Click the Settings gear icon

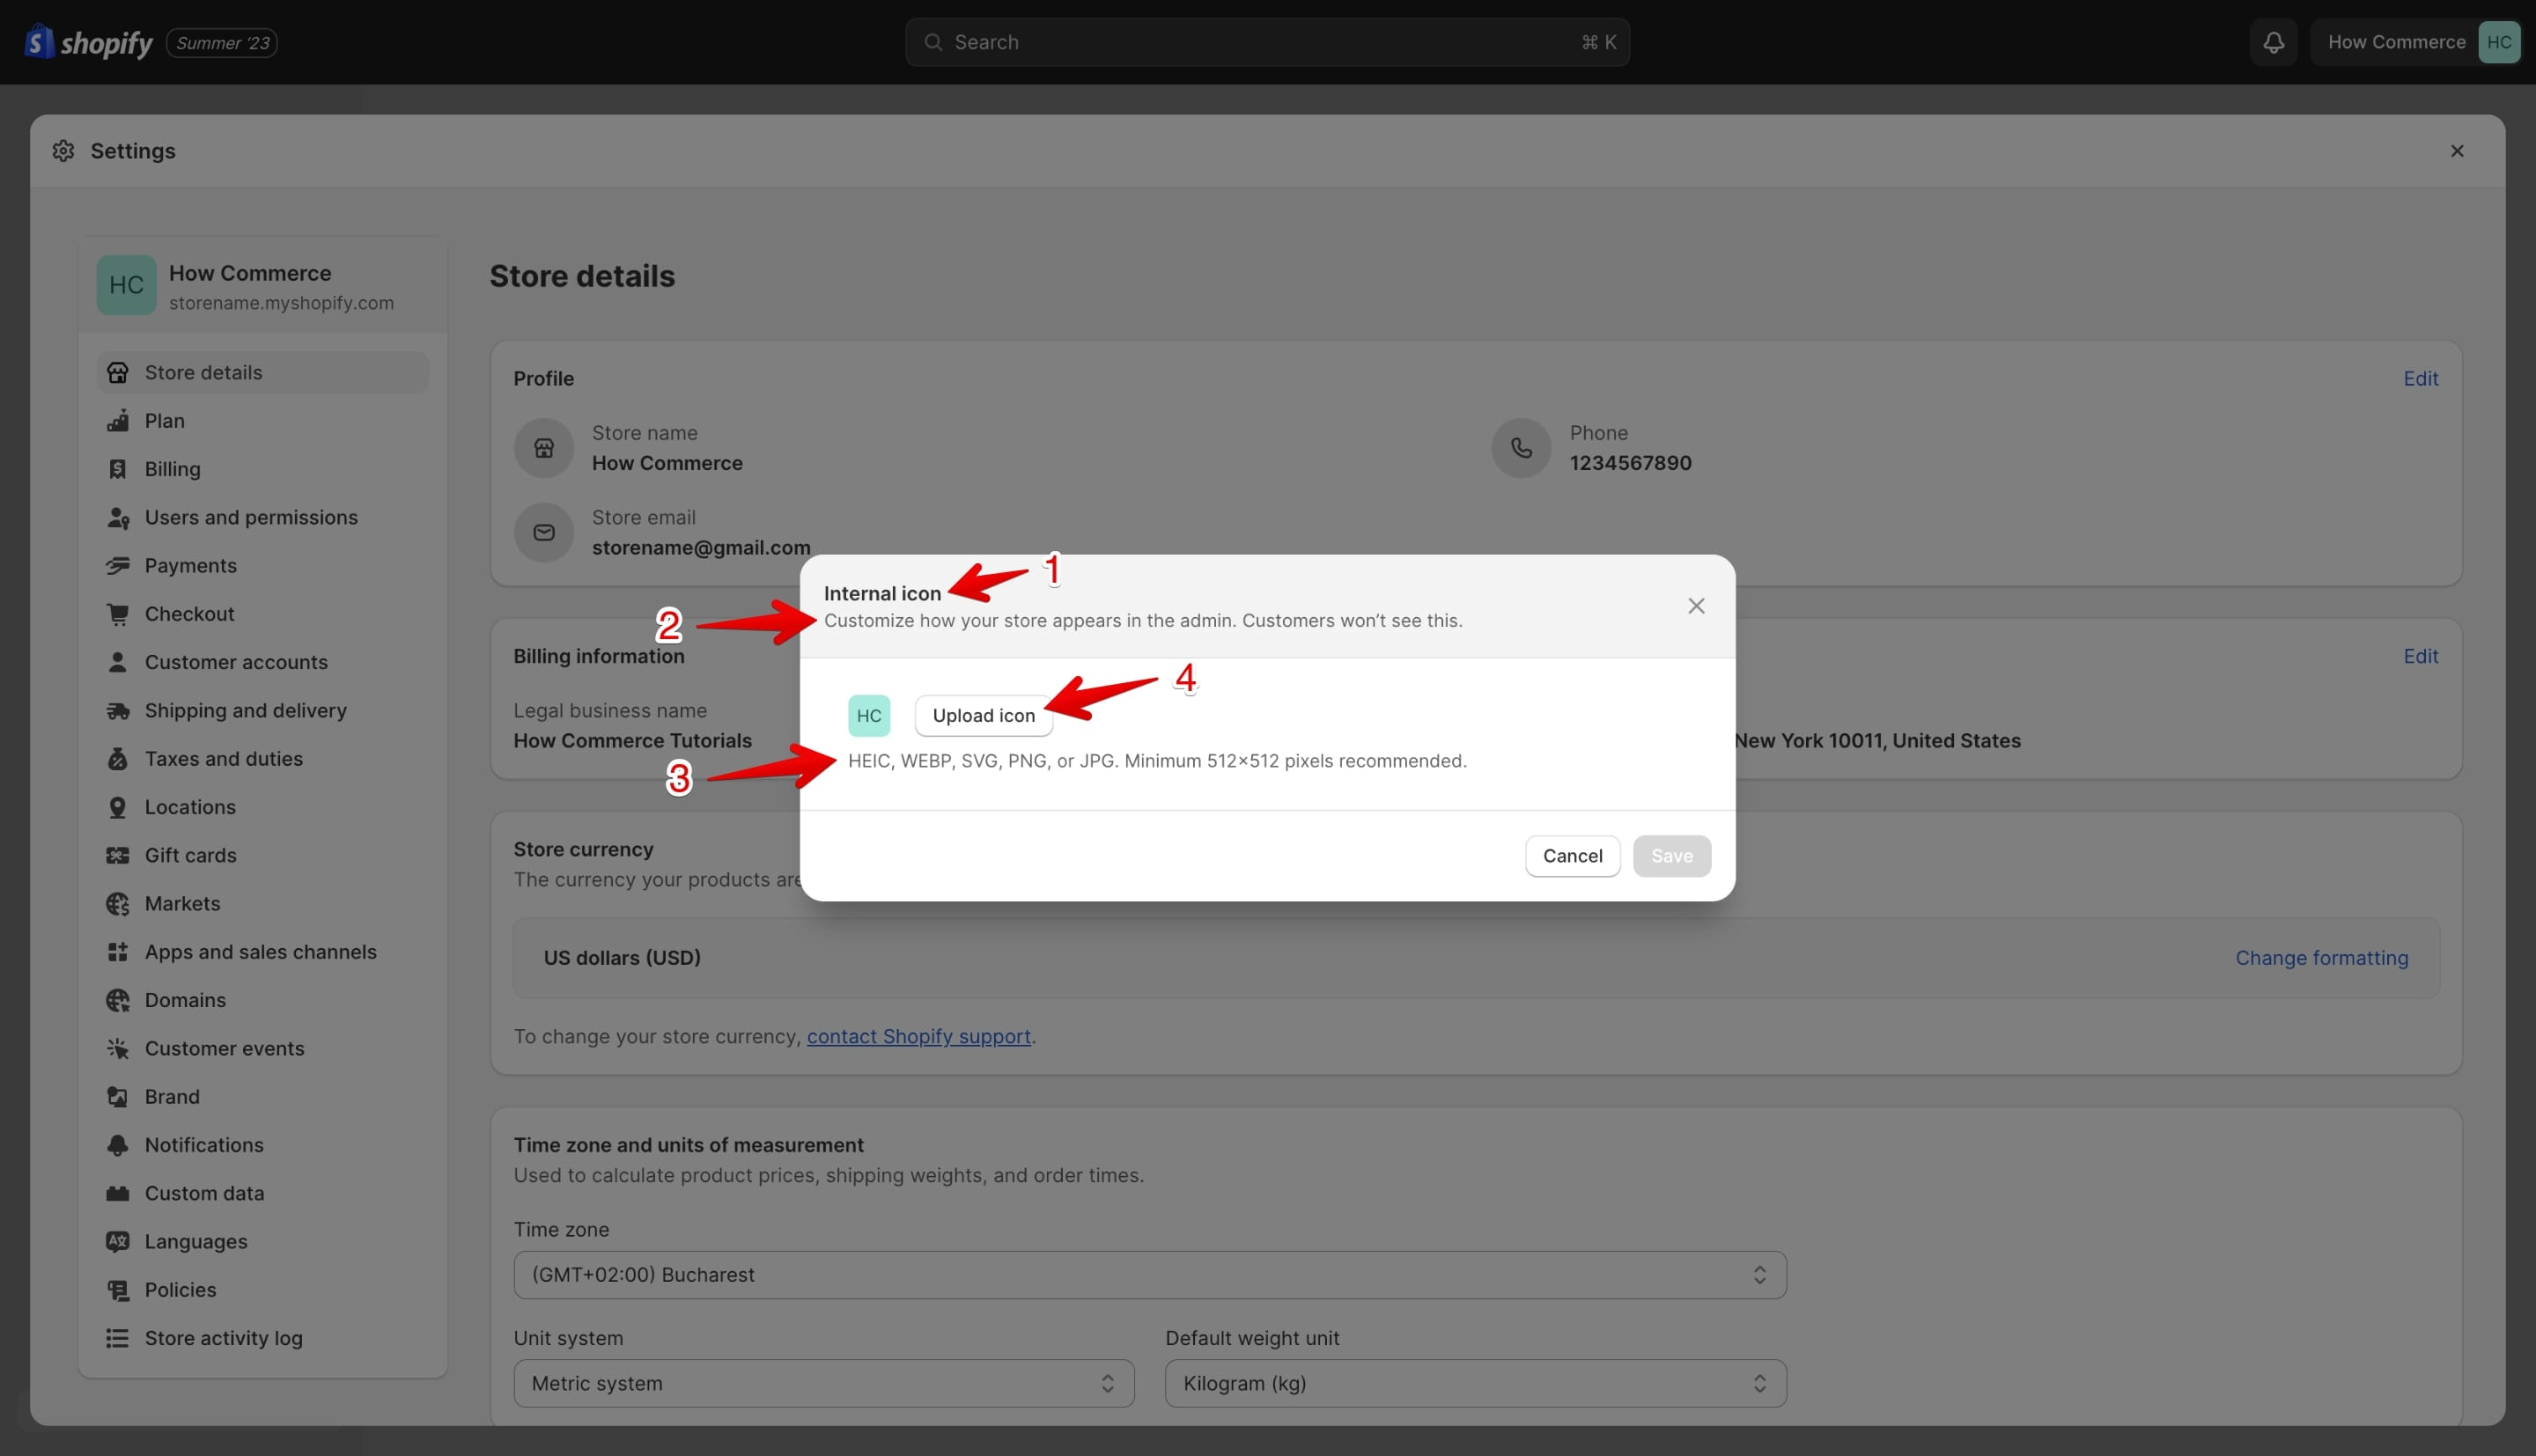pos(63,151)
